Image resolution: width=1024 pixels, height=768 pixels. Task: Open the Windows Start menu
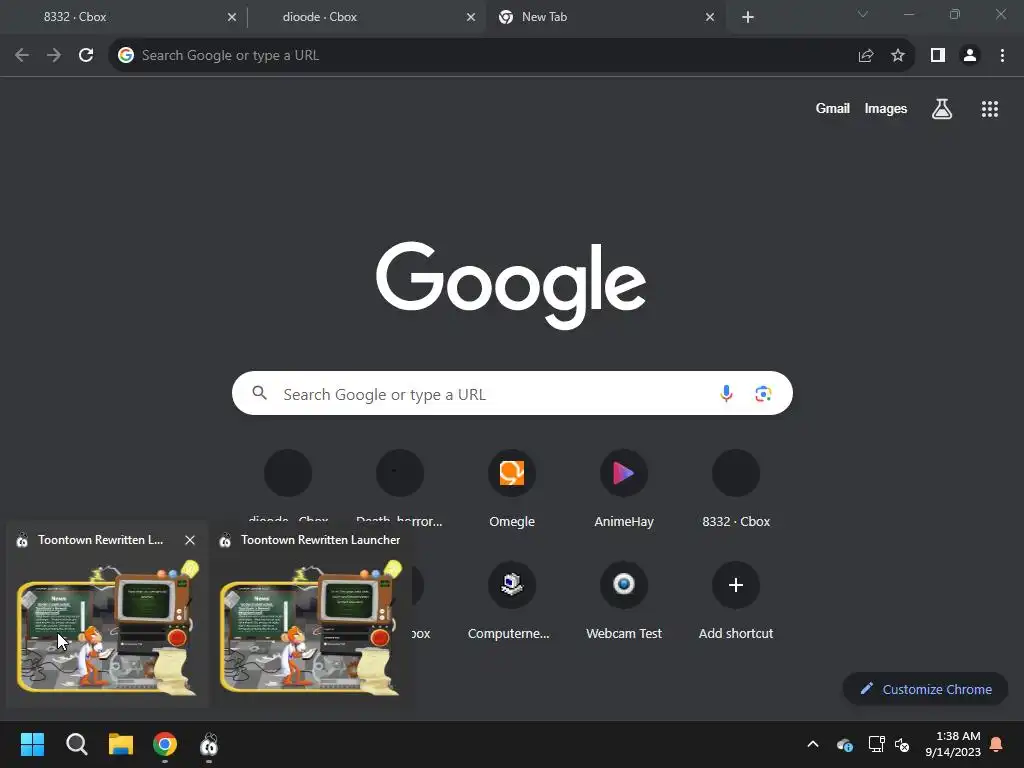tap(32, 744)
